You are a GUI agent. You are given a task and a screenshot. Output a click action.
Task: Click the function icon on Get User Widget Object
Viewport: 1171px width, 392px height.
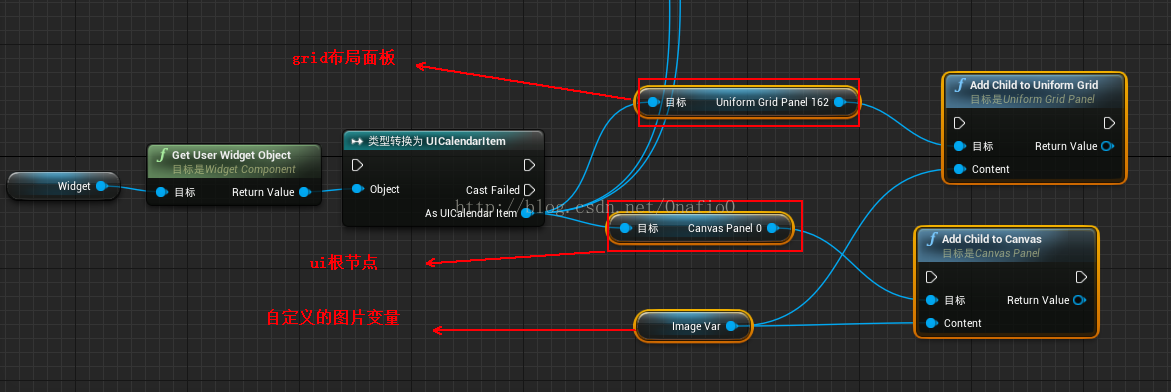pos(162,155)
